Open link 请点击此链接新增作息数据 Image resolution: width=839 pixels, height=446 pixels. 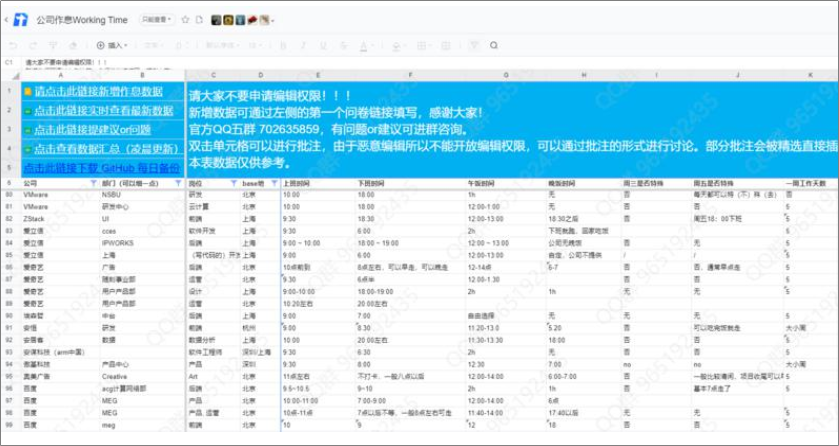pyautogui.click(x=98, y=91)
